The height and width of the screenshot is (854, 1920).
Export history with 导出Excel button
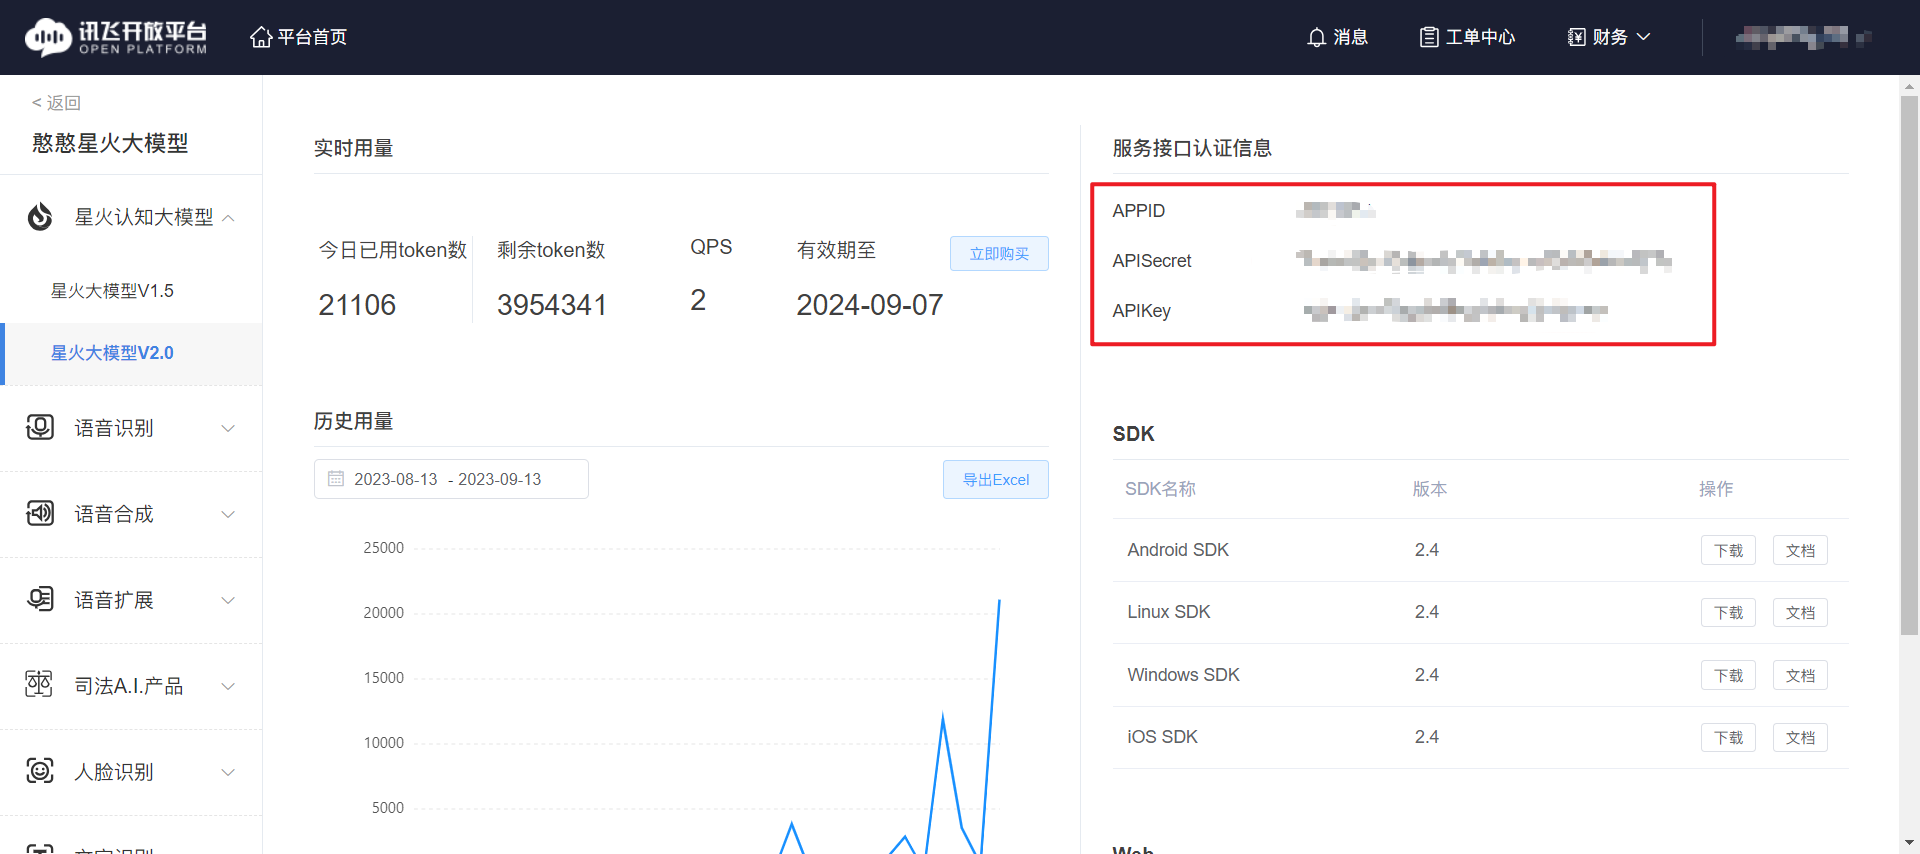point(995,480)
